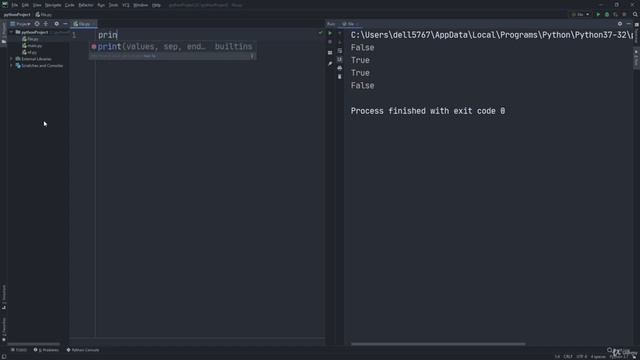The image size is (640, 360).
Task: Open the Window menu
Action: [141, 5]
